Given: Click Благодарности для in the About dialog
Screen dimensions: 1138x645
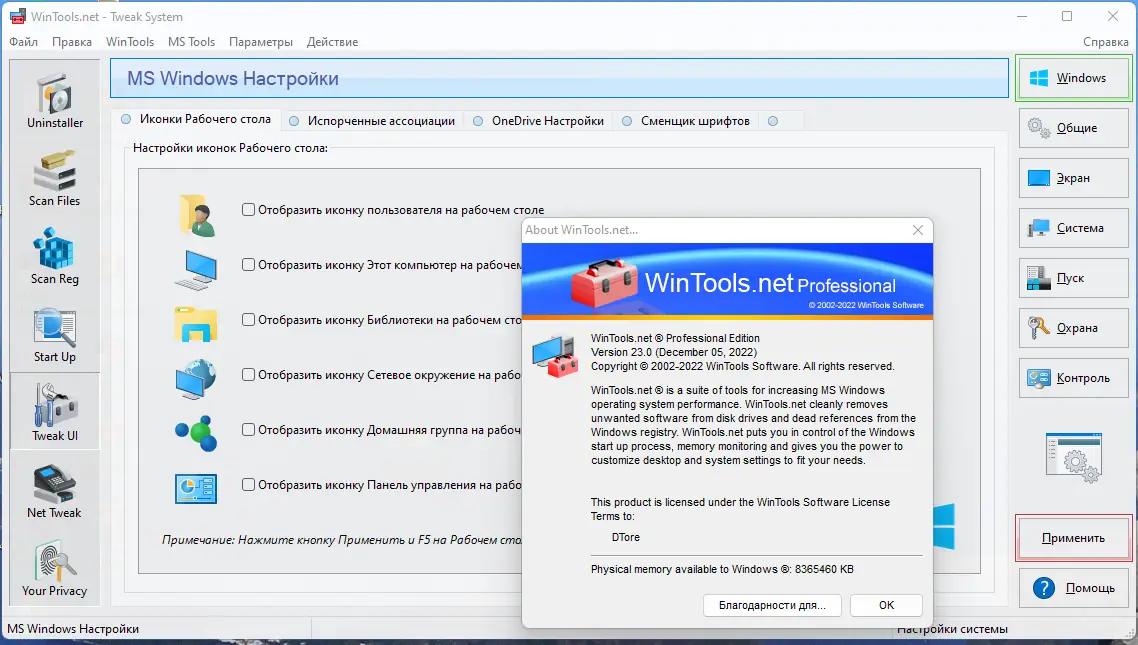Looking at the screenshot, I should 772,605.
